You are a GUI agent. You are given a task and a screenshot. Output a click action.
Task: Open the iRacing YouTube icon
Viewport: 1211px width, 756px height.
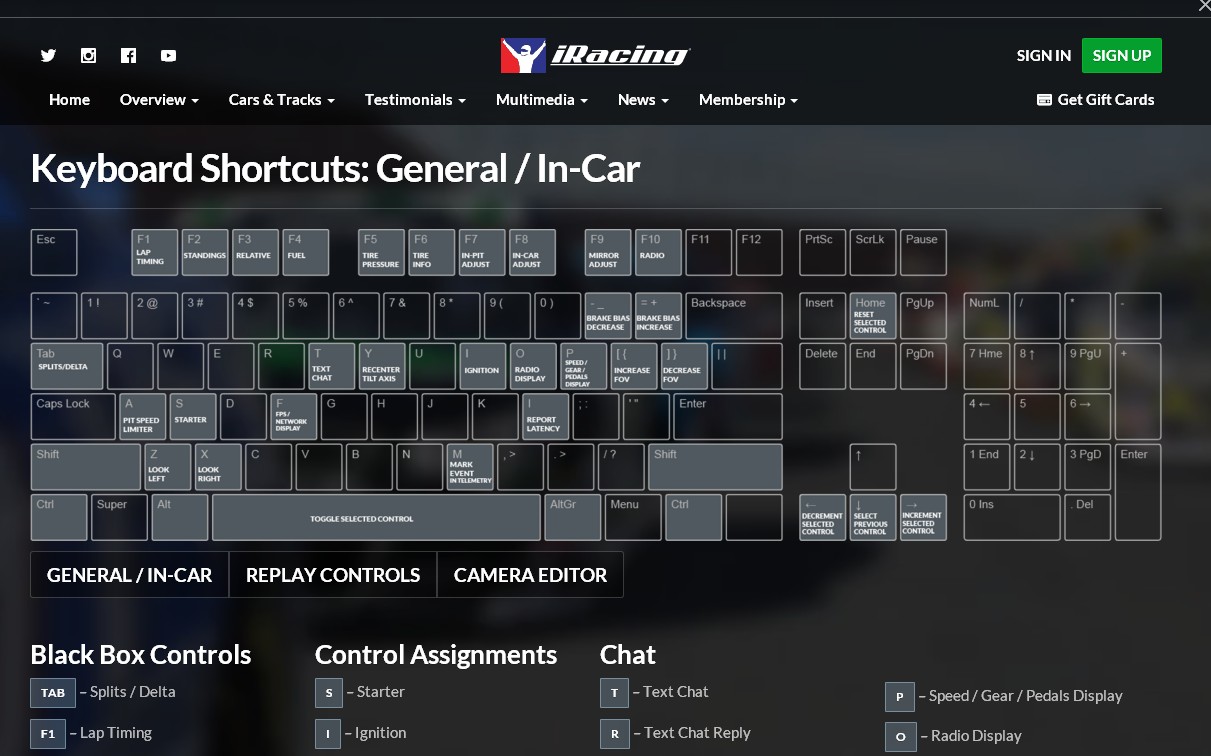[168, 56]
